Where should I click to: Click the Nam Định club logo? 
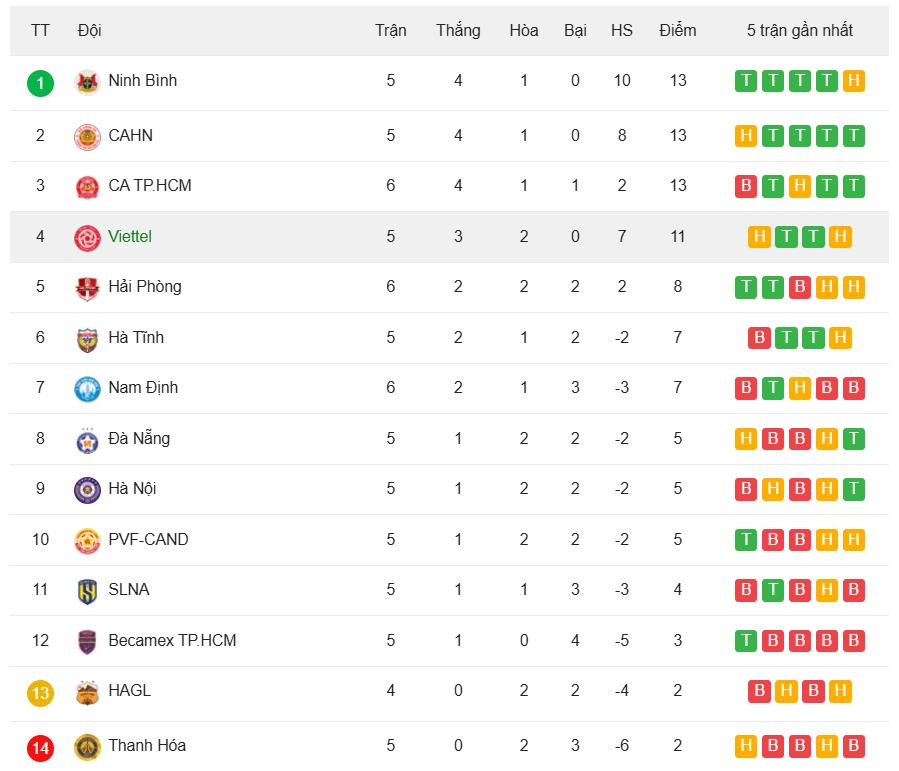pyautogui.click(x=87, y=389)
